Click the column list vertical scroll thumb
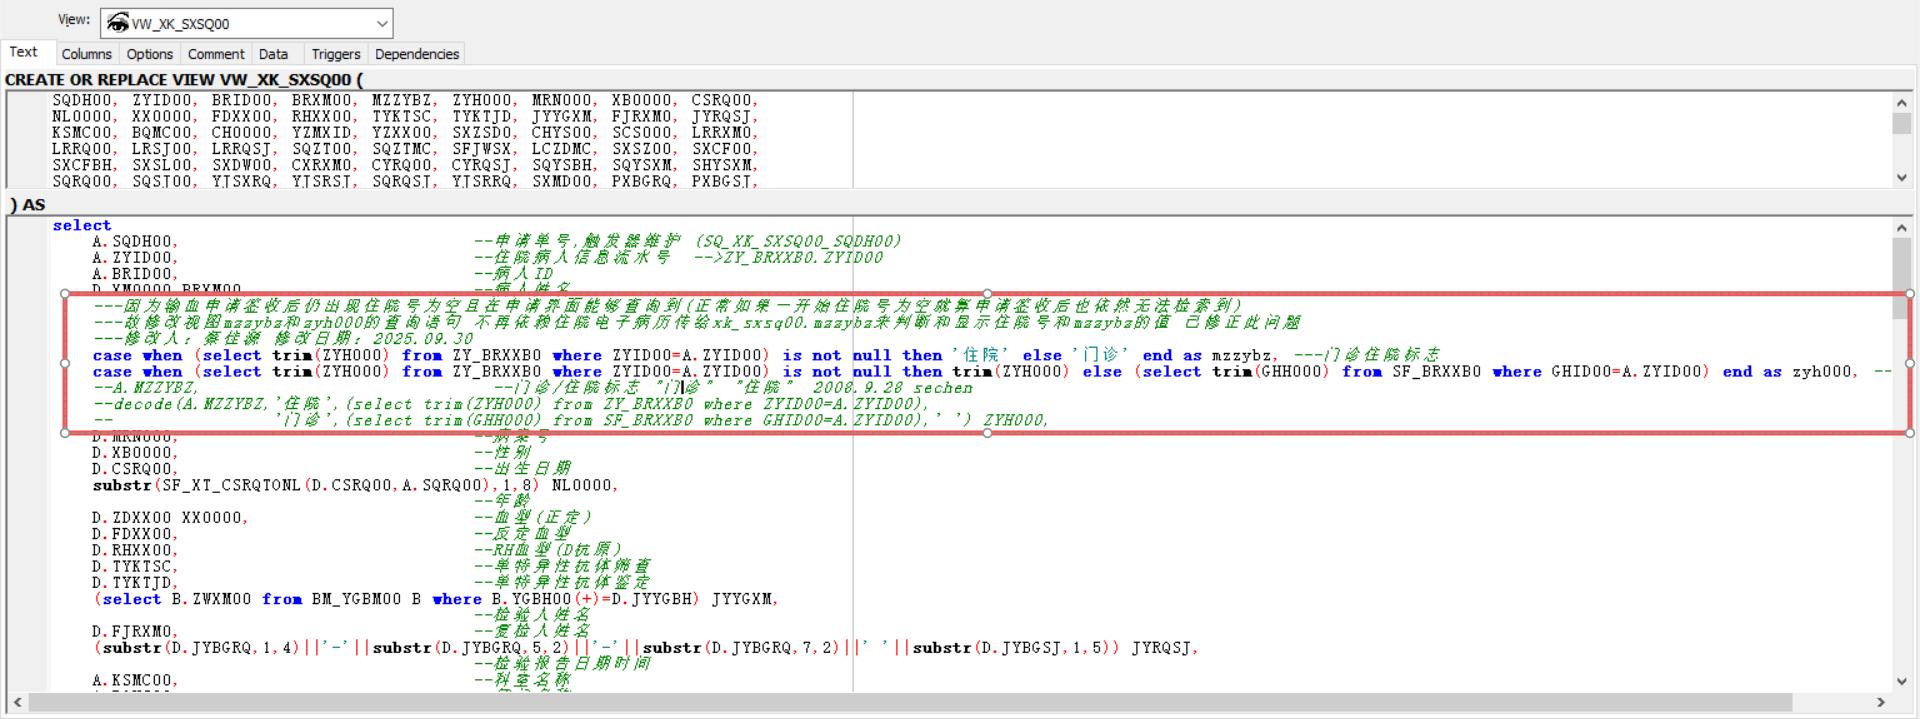Image resolution: width=1920 pixels, height=719 pixels. 1902,122
